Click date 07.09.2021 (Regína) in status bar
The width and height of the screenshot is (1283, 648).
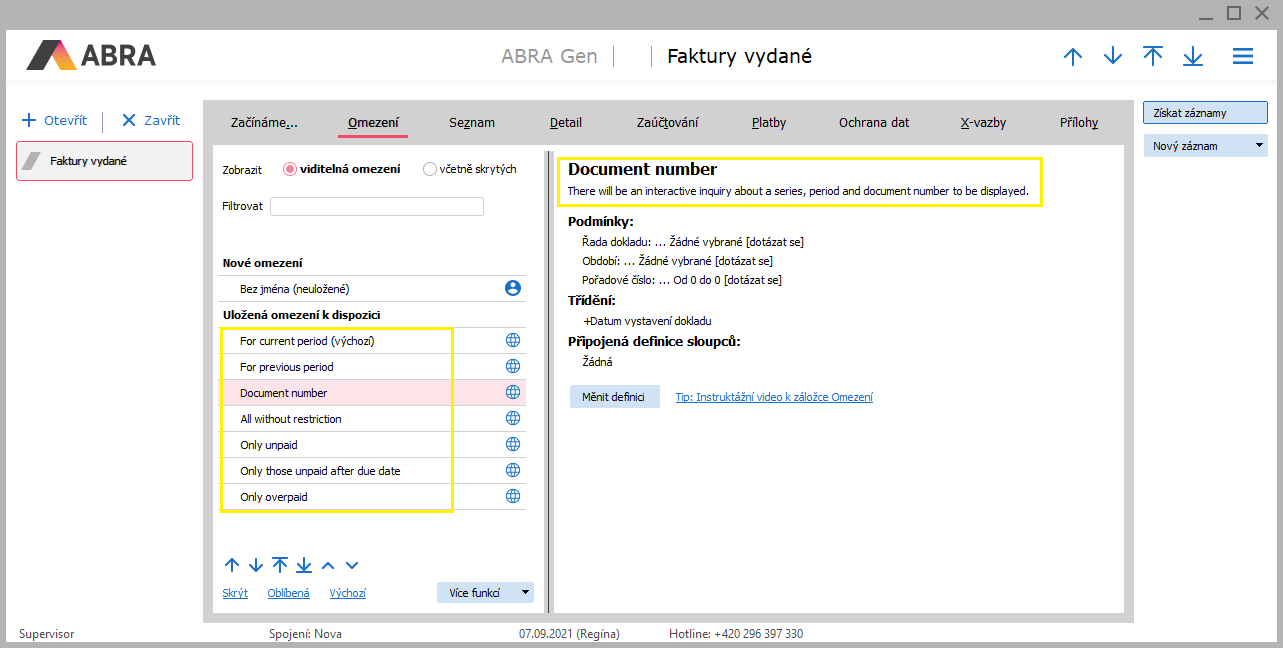coord(569,634)
